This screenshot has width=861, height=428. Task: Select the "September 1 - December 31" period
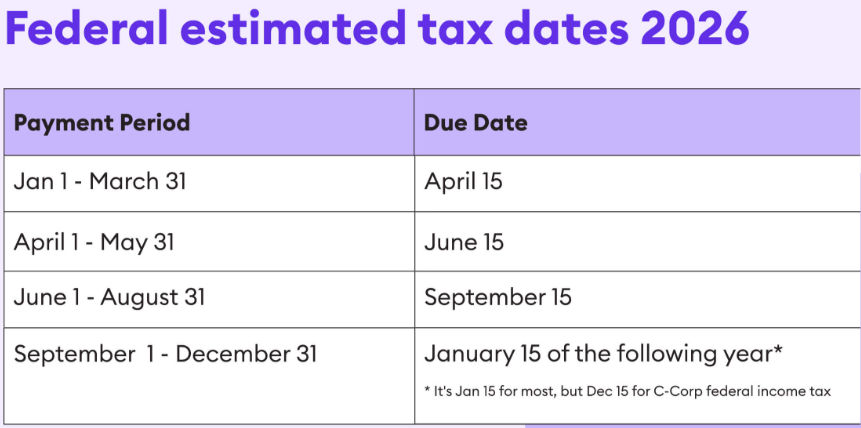pyautogui.click(x=165, y=353)
